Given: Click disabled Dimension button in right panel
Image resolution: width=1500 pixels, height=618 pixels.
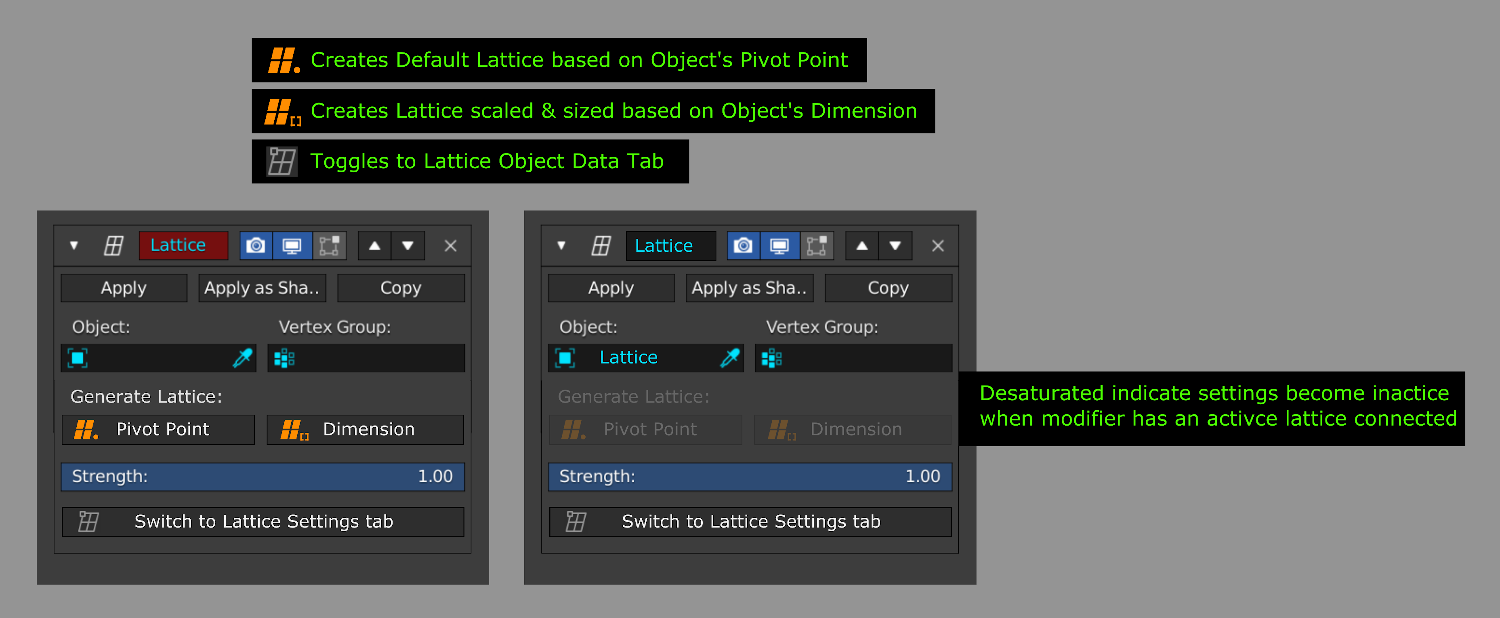Looking at the screenshot, I should 852,430.
